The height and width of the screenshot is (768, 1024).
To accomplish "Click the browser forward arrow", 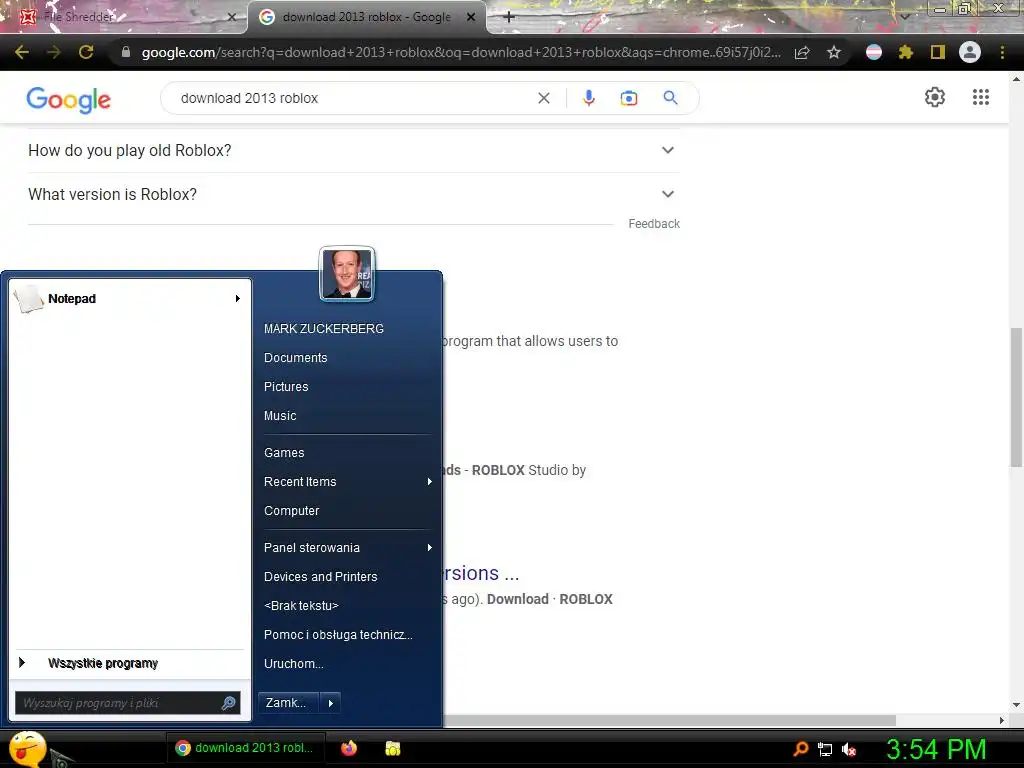I will pyautogui.click(x=54, y=52).
